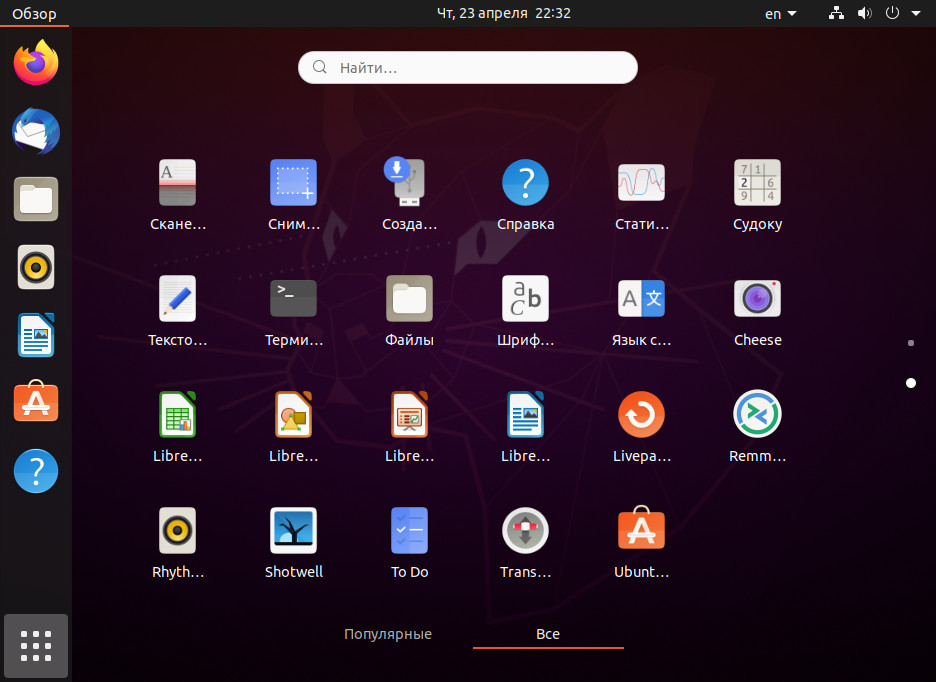Go to first app page indicator
This screenshot has width=936, height=682.
point(911,343)
